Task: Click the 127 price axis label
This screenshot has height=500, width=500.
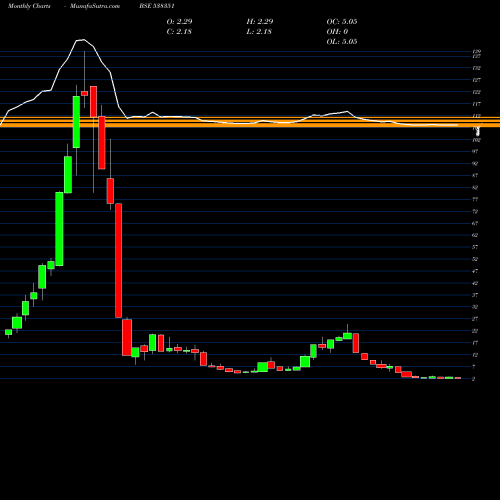Action: click(x=476, y=80)
